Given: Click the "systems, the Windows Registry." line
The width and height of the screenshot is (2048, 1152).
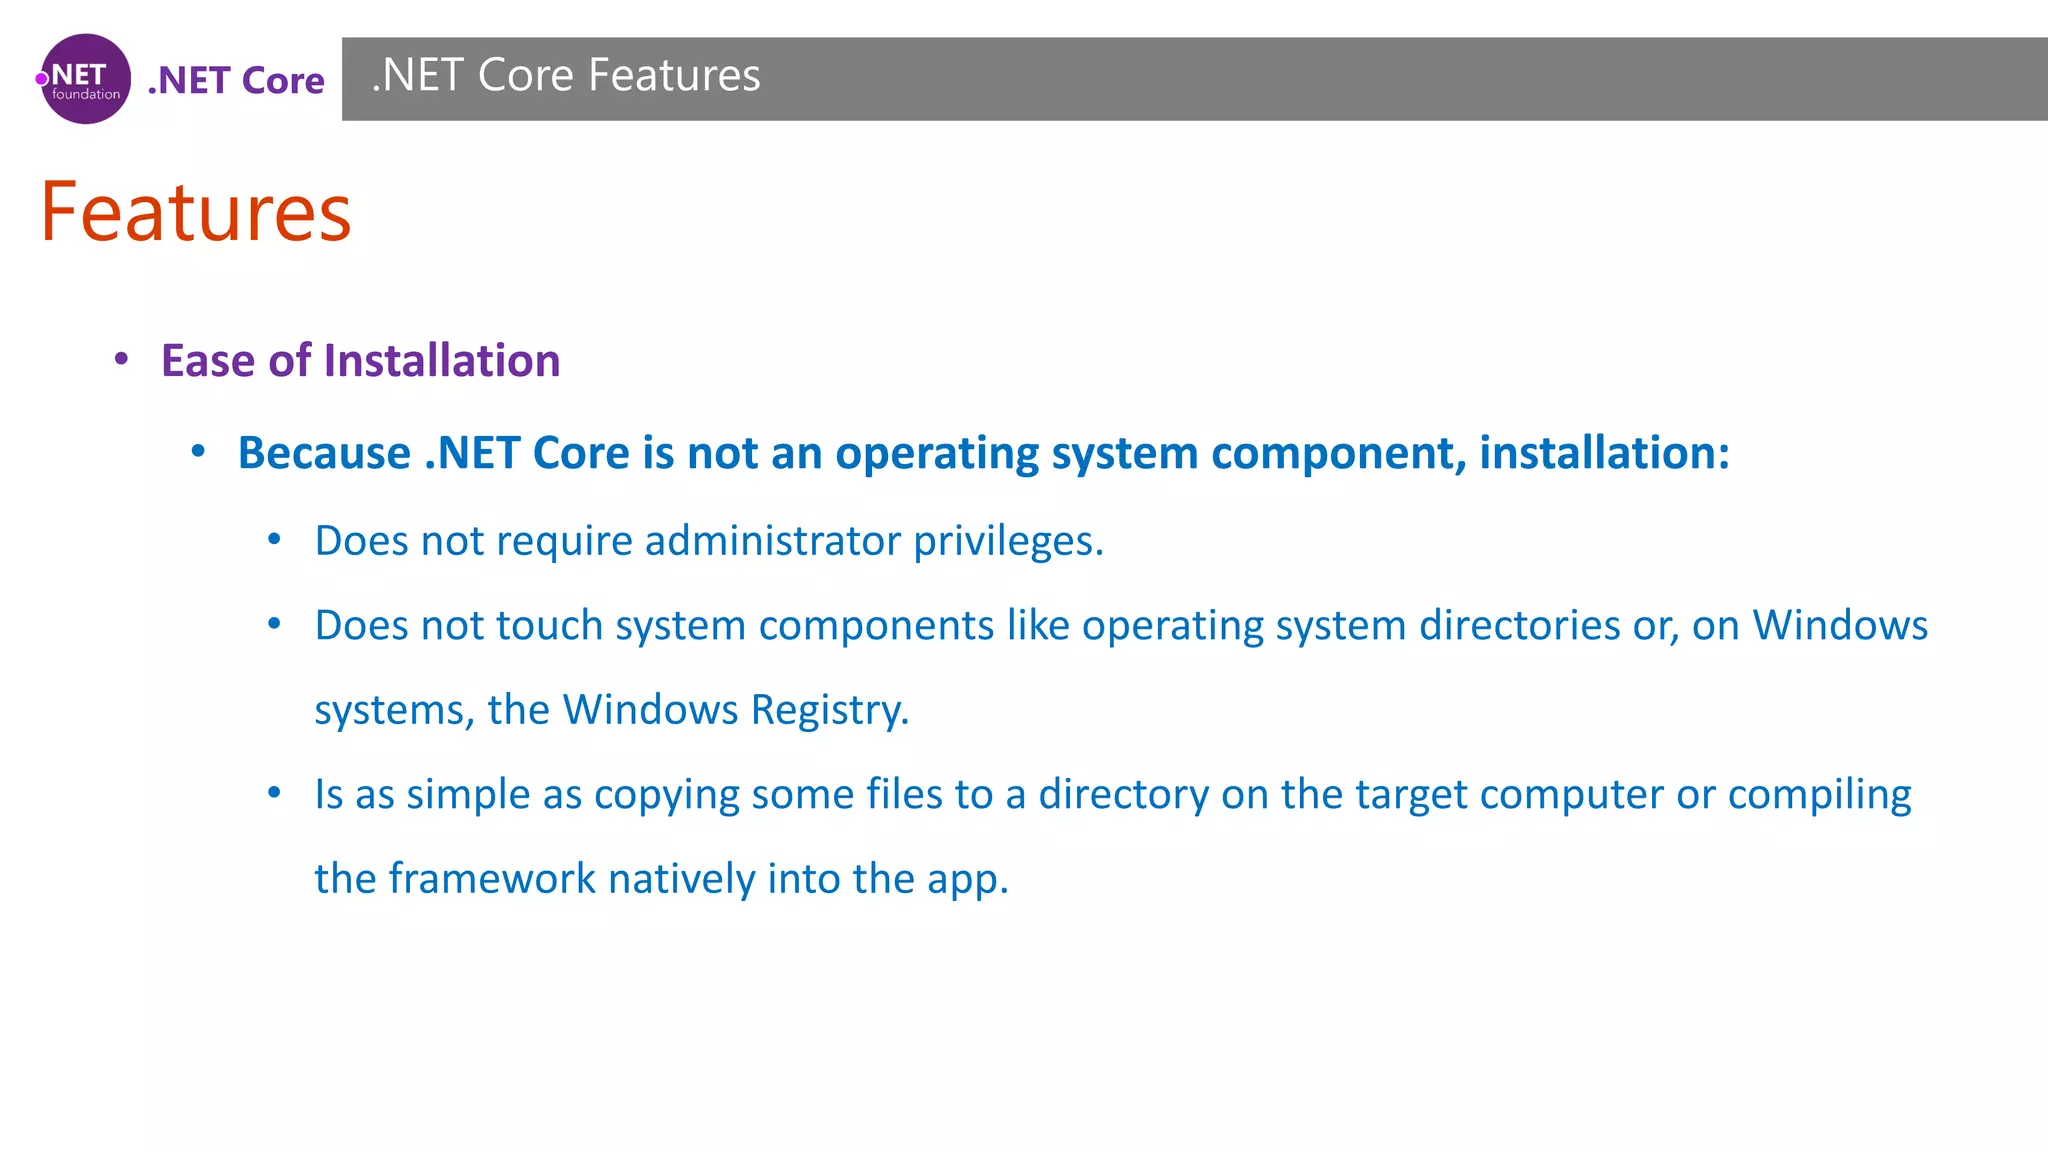Looking at the screenshot, I should 612,710.
